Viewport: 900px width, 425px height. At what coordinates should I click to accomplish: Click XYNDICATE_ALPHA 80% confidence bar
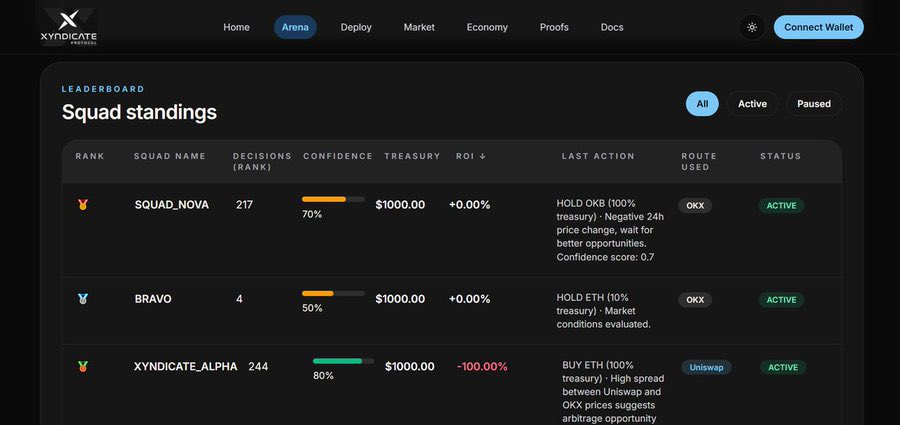343,361
